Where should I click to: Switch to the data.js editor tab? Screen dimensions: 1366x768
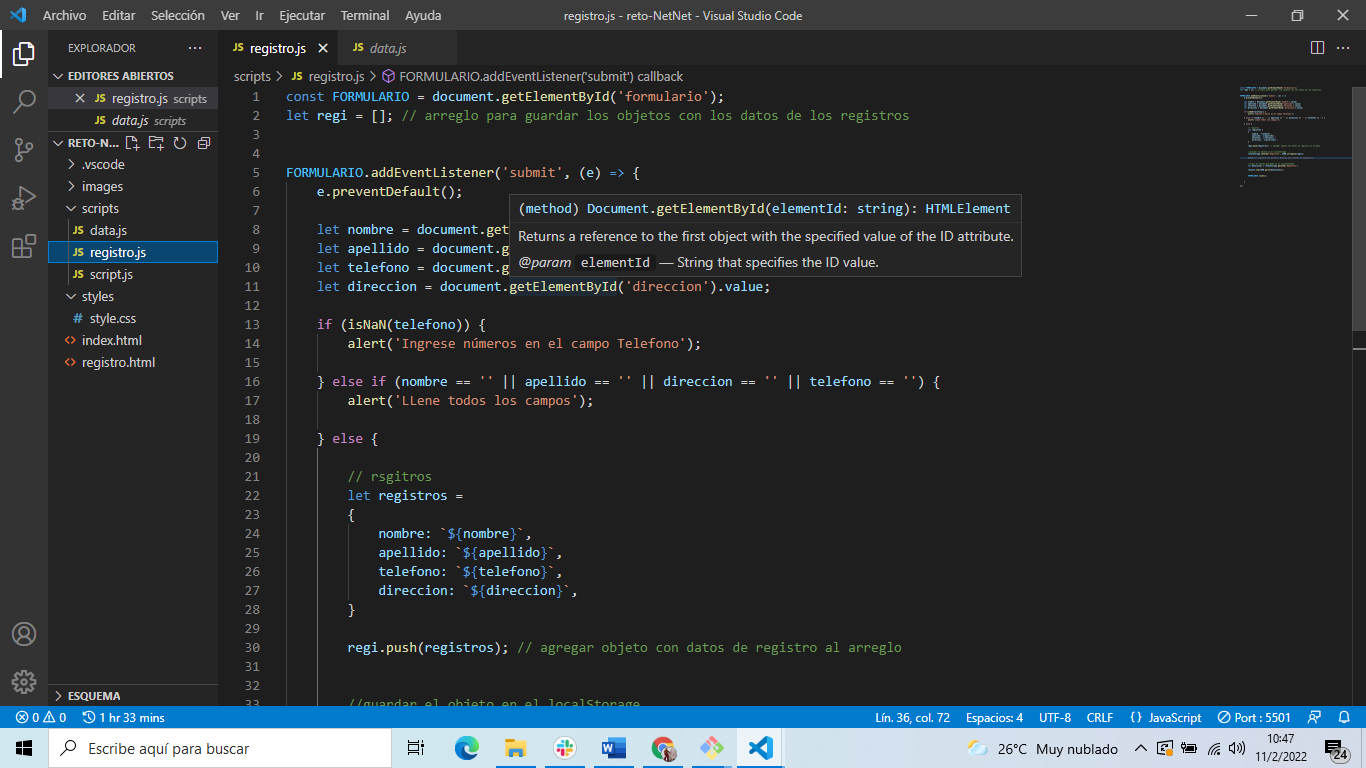click(x=398, y=48)
